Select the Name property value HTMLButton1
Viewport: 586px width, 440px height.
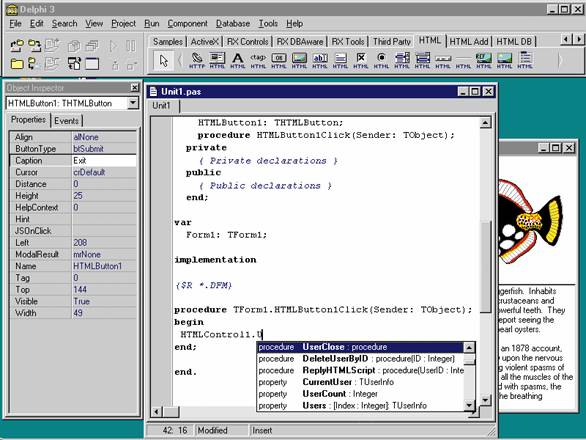[104, 266]
